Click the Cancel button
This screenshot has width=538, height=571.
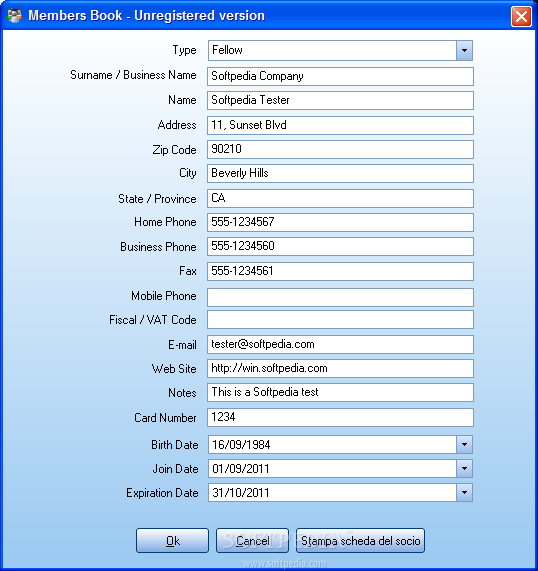pos(252,541)
